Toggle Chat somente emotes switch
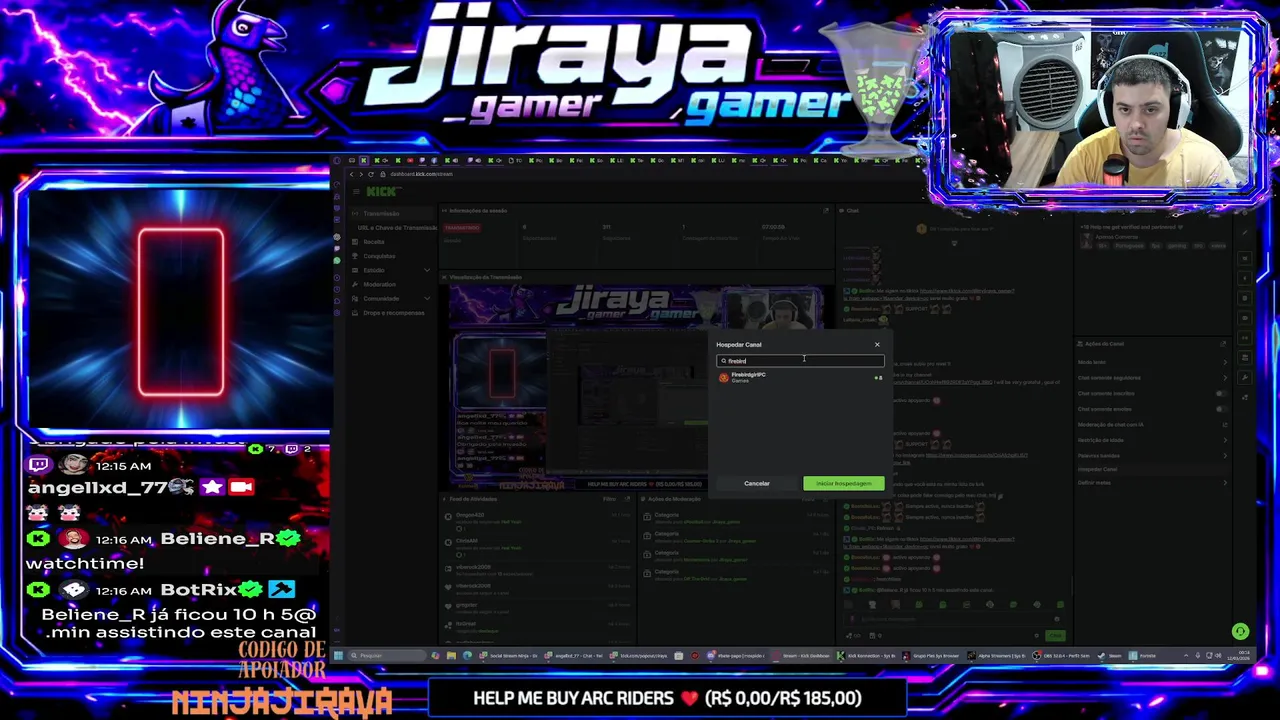The height and width of the screenshot is (720, 1280). tap(1223, 409)
